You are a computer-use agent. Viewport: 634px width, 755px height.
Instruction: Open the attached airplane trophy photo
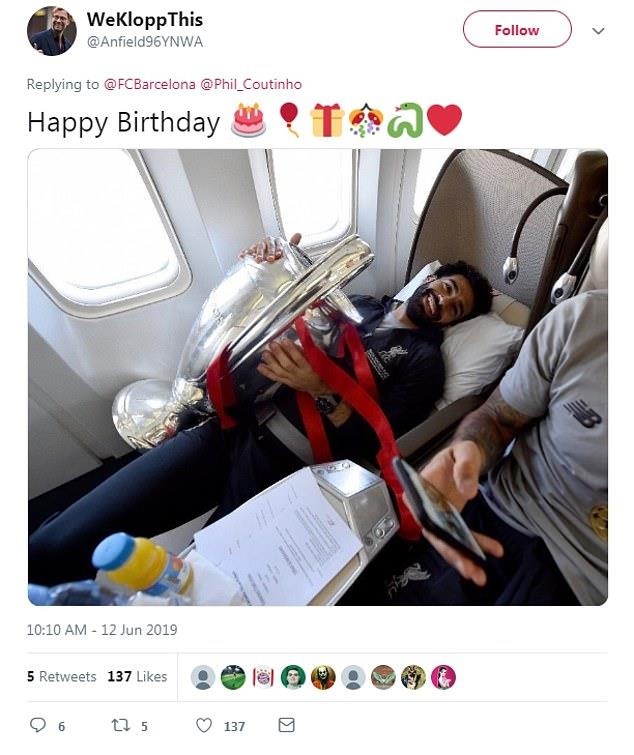click(318, 377)
